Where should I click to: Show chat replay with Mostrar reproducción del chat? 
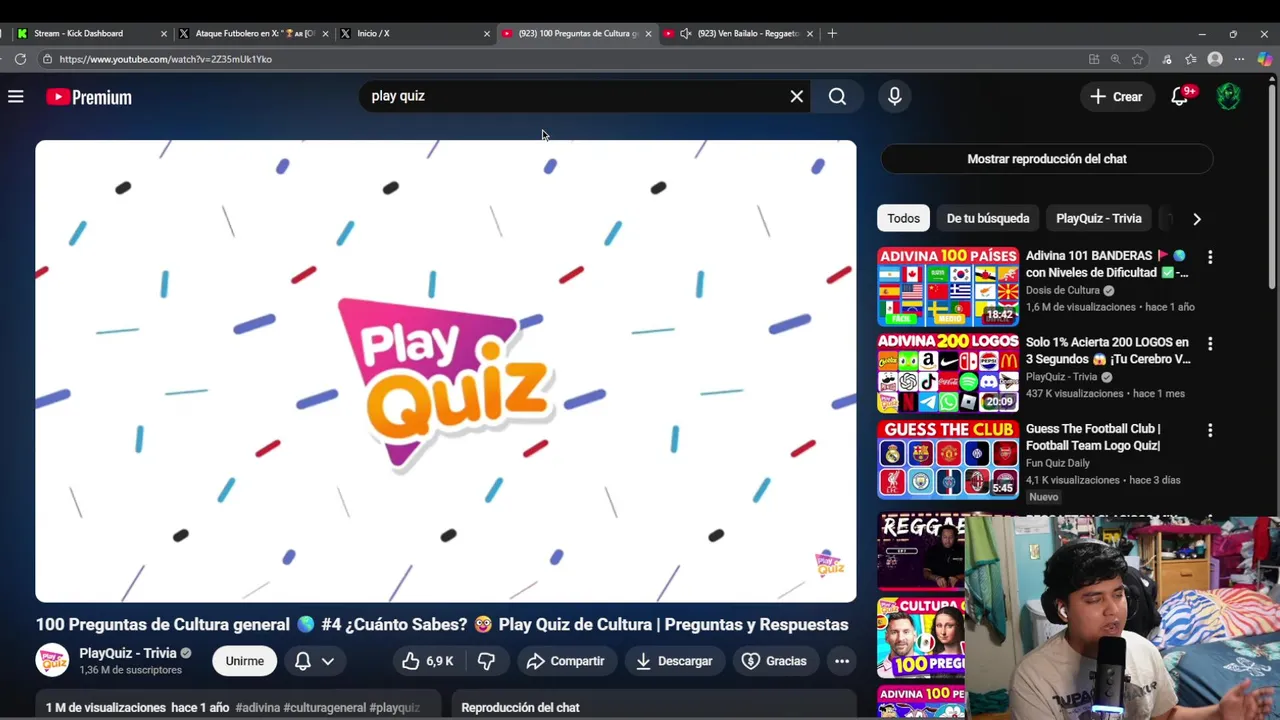[x=1047, y=159]
